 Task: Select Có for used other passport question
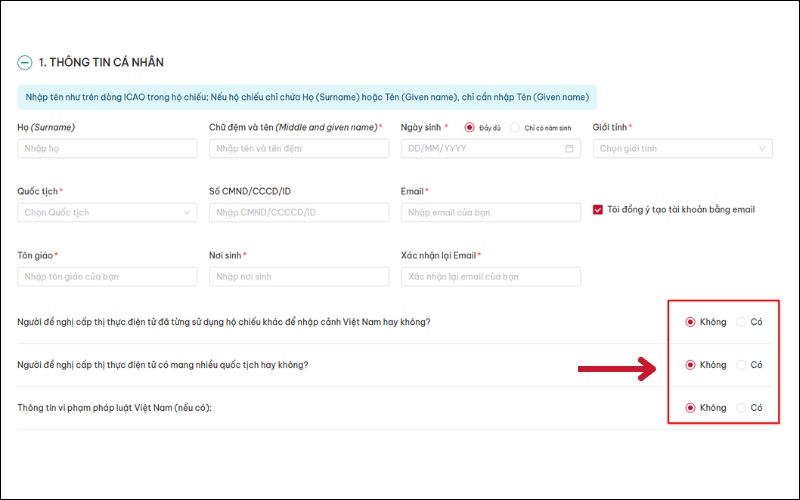(x=741, y=322)
